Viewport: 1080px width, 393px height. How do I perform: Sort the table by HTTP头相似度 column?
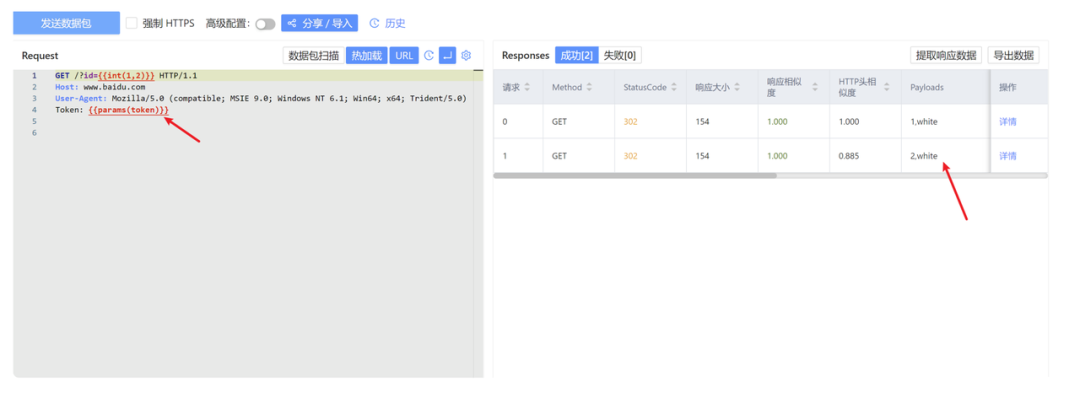pos(886,87)
